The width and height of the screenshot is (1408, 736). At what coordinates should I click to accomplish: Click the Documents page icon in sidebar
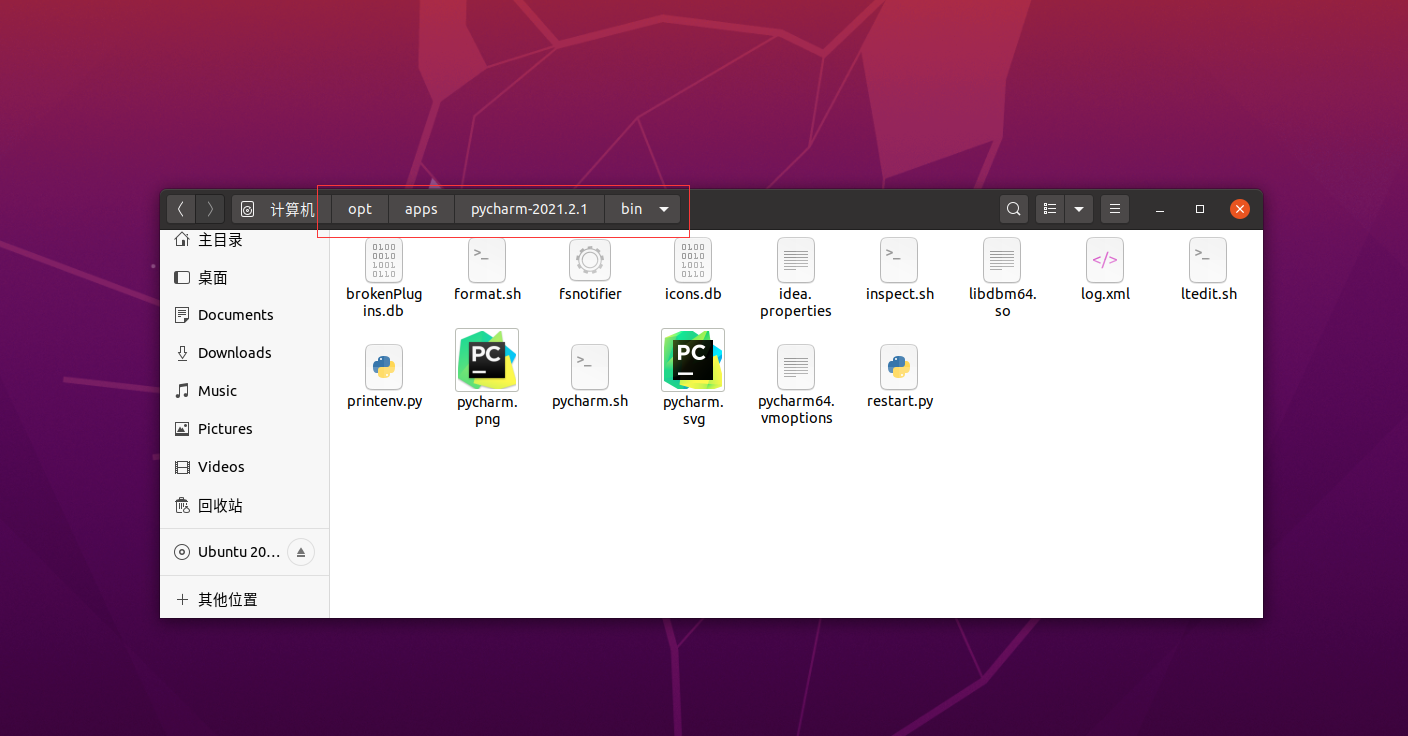[x=182, y=315]
